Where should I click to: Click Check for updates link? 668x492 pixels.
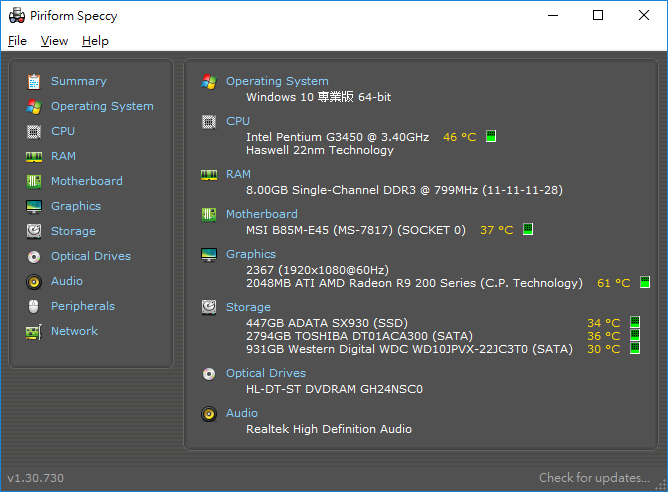594,478
